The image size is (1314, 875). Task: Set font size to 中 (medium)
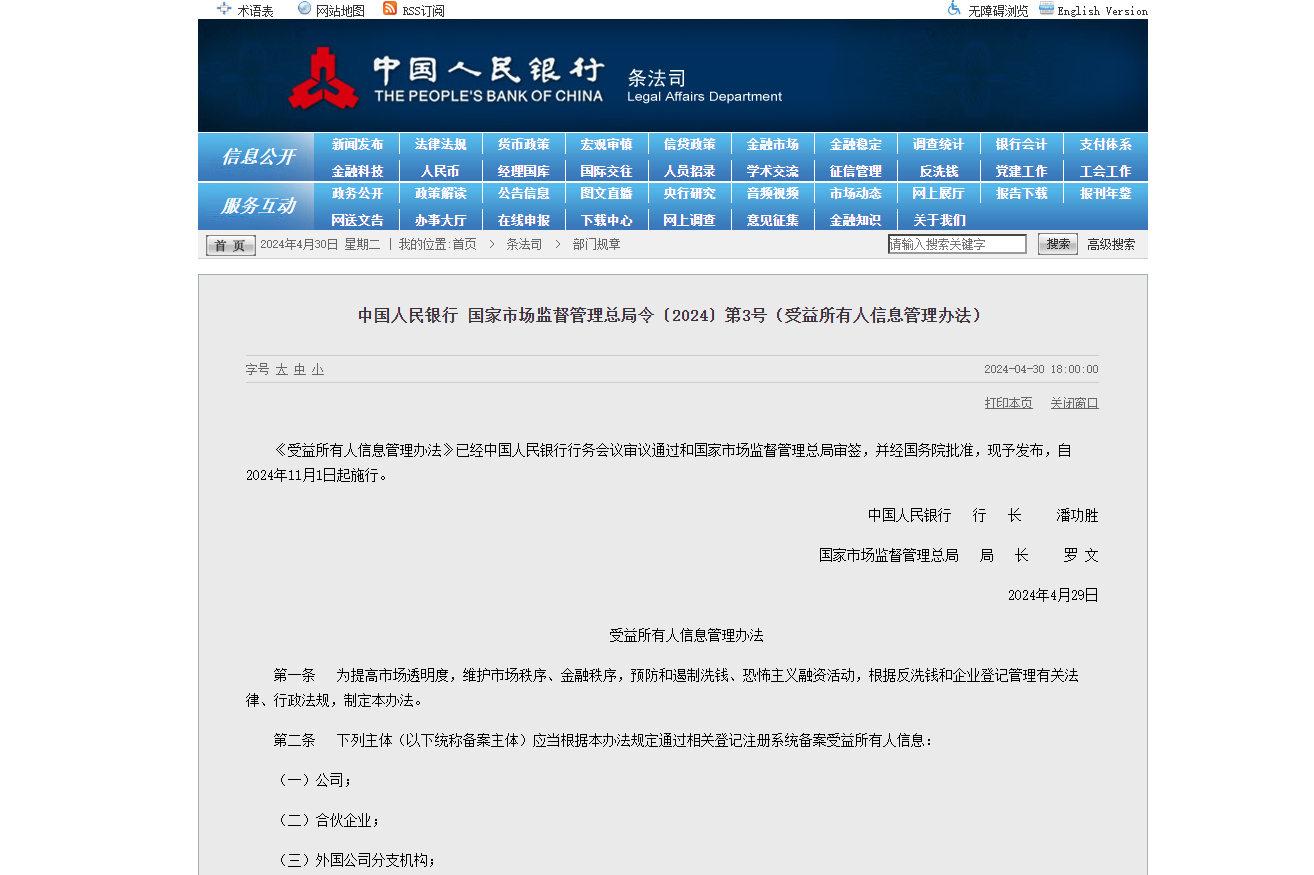pyautogui.click(x=300, y=369)
